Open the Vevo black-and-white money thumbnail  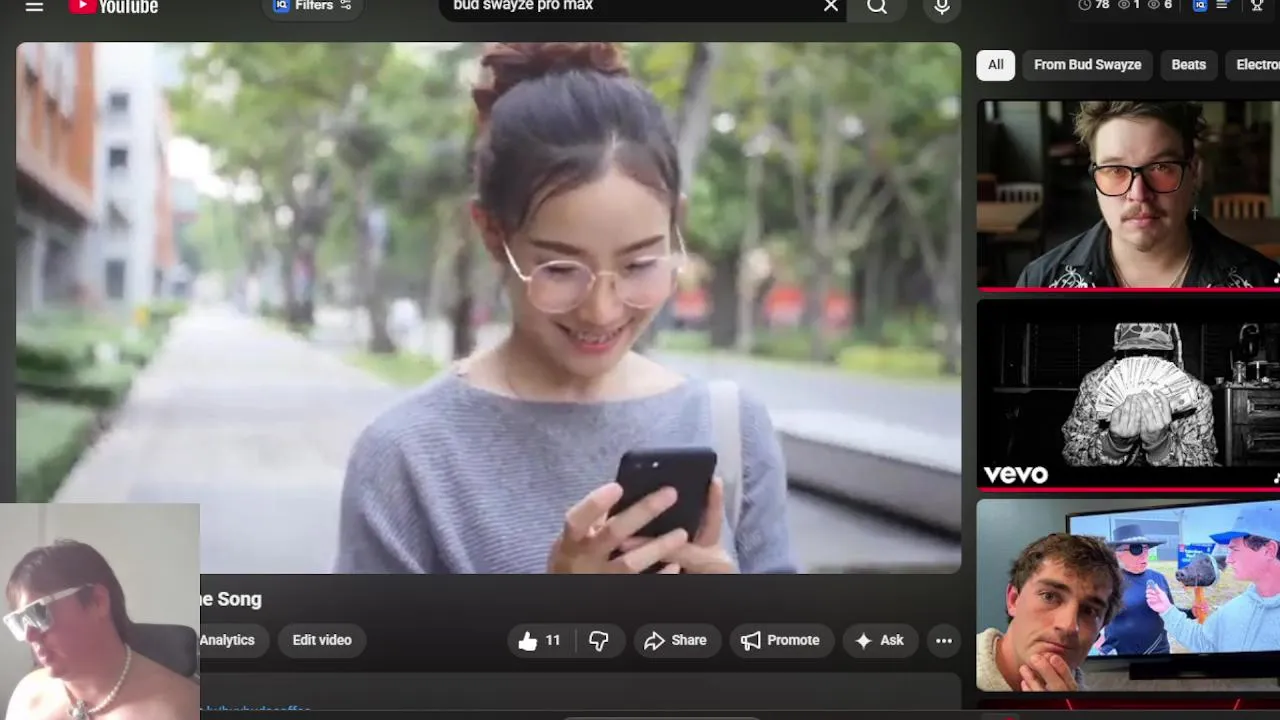(x=1128, y=394)
